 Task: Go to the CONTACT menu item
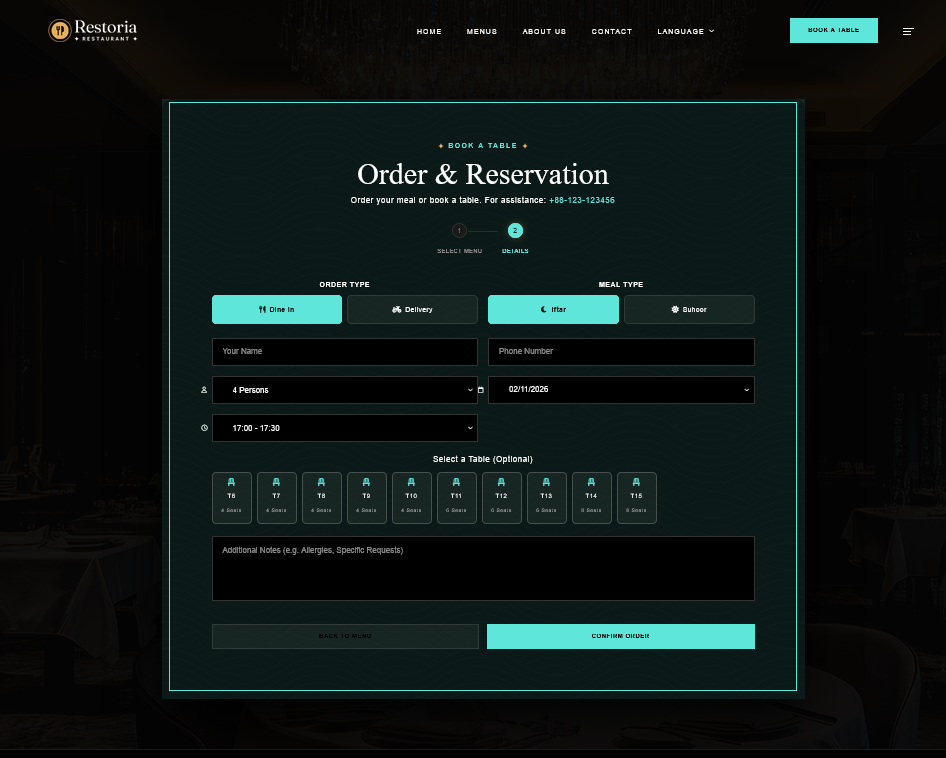(611, 31)
